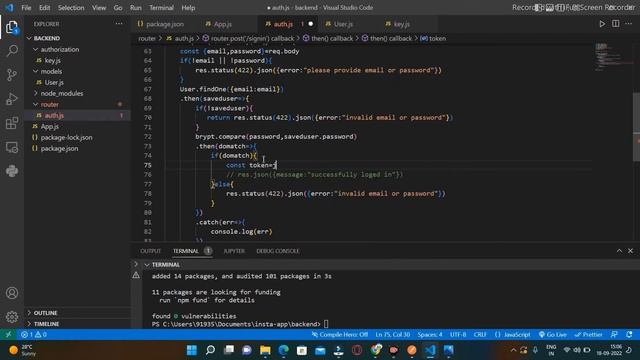The height and width of the screenshot is (360, 640).
Task: Change indentation Spaces: 4
Action: pos(429,335)
